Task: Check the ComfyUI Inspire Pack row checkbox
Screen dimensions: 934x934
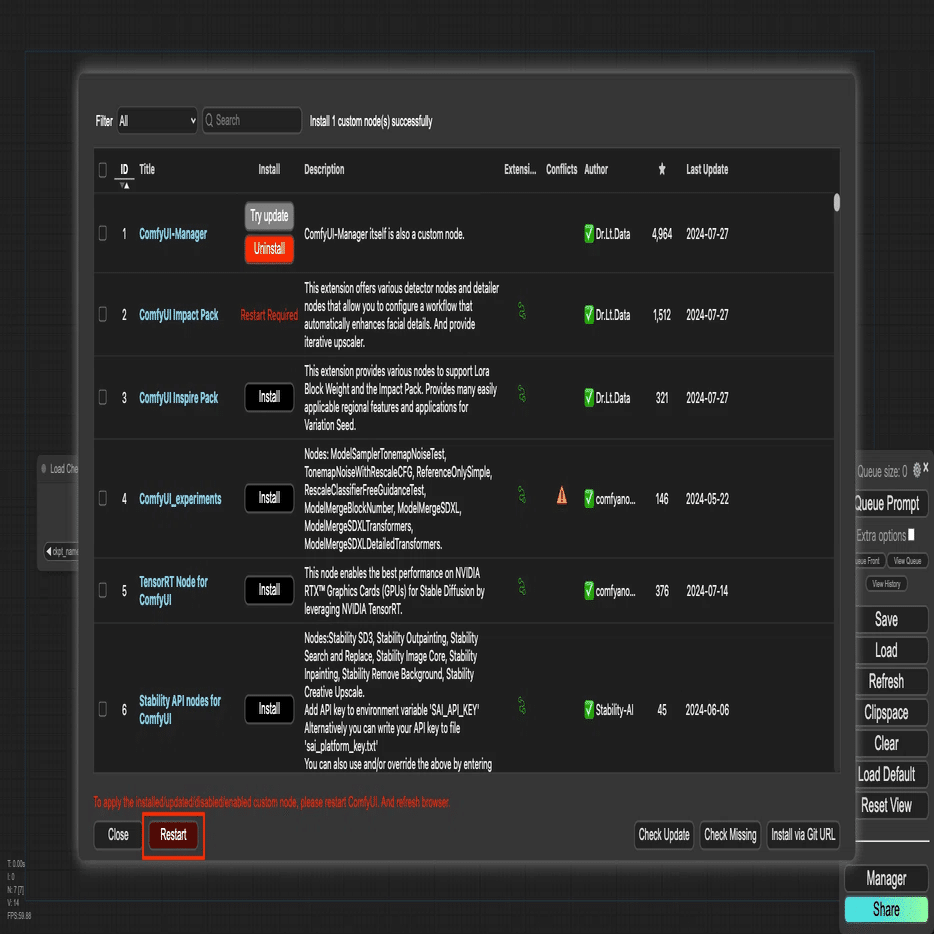Action: click(102, 397)
